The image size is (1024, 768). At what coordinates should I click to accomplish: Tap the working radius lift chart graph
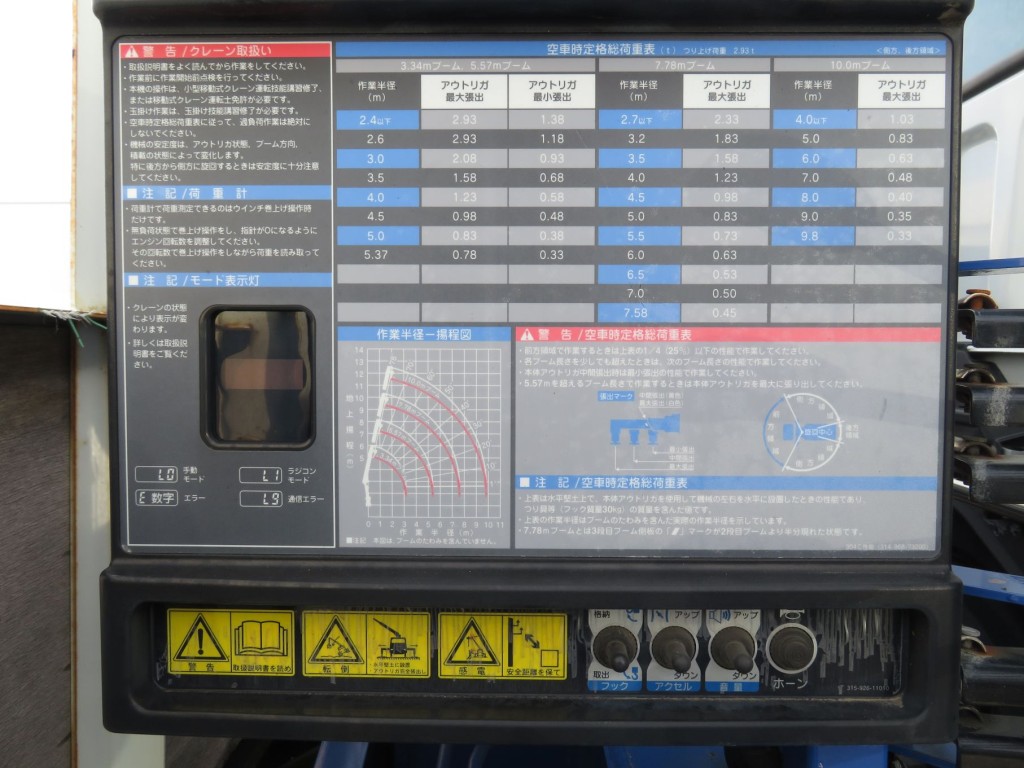[425, 437]
